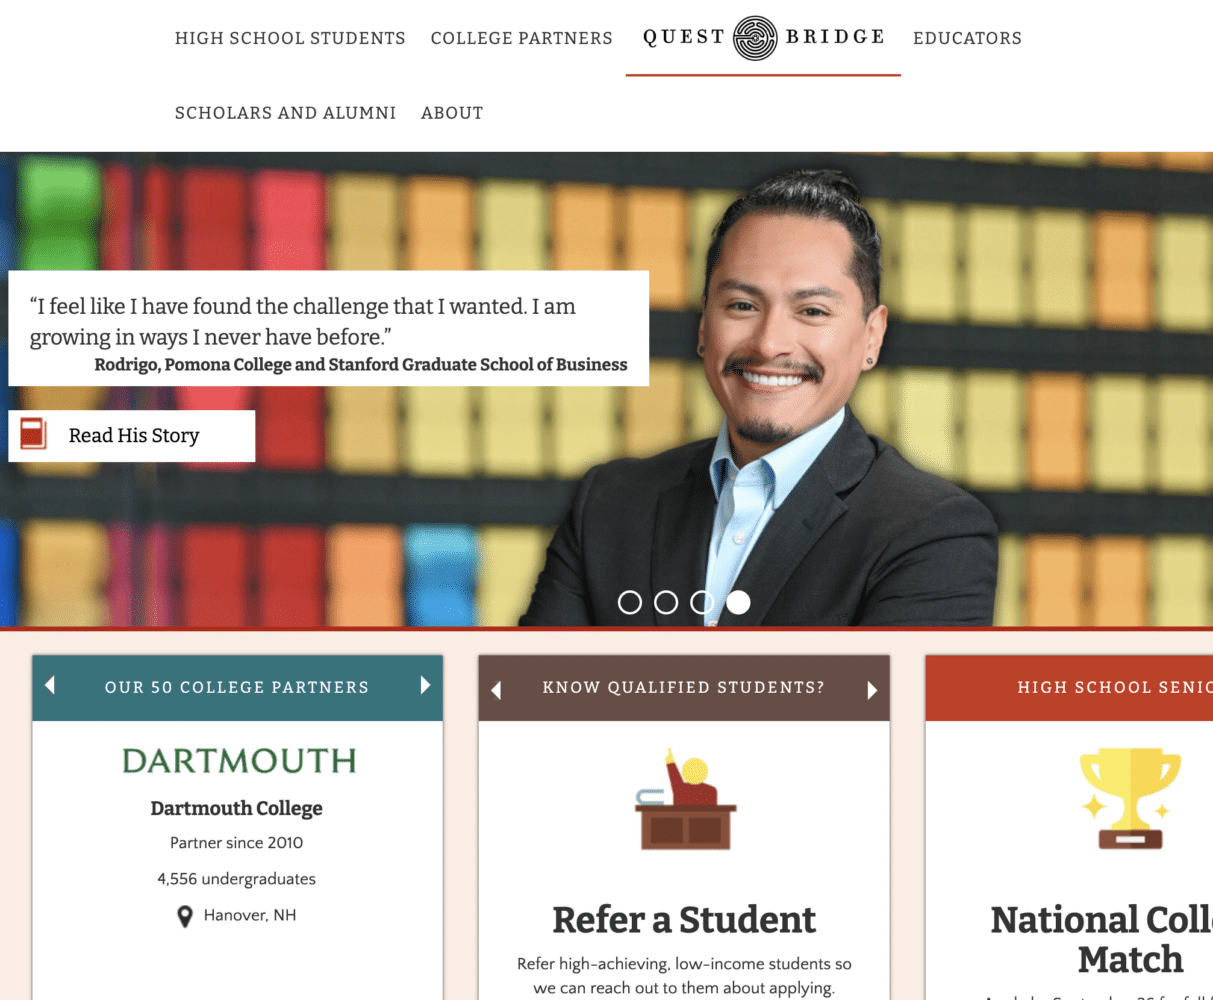Open the Refer a Student heading link
Viewport: 1213px width, 1000px height.
click(x=684, y=920)
